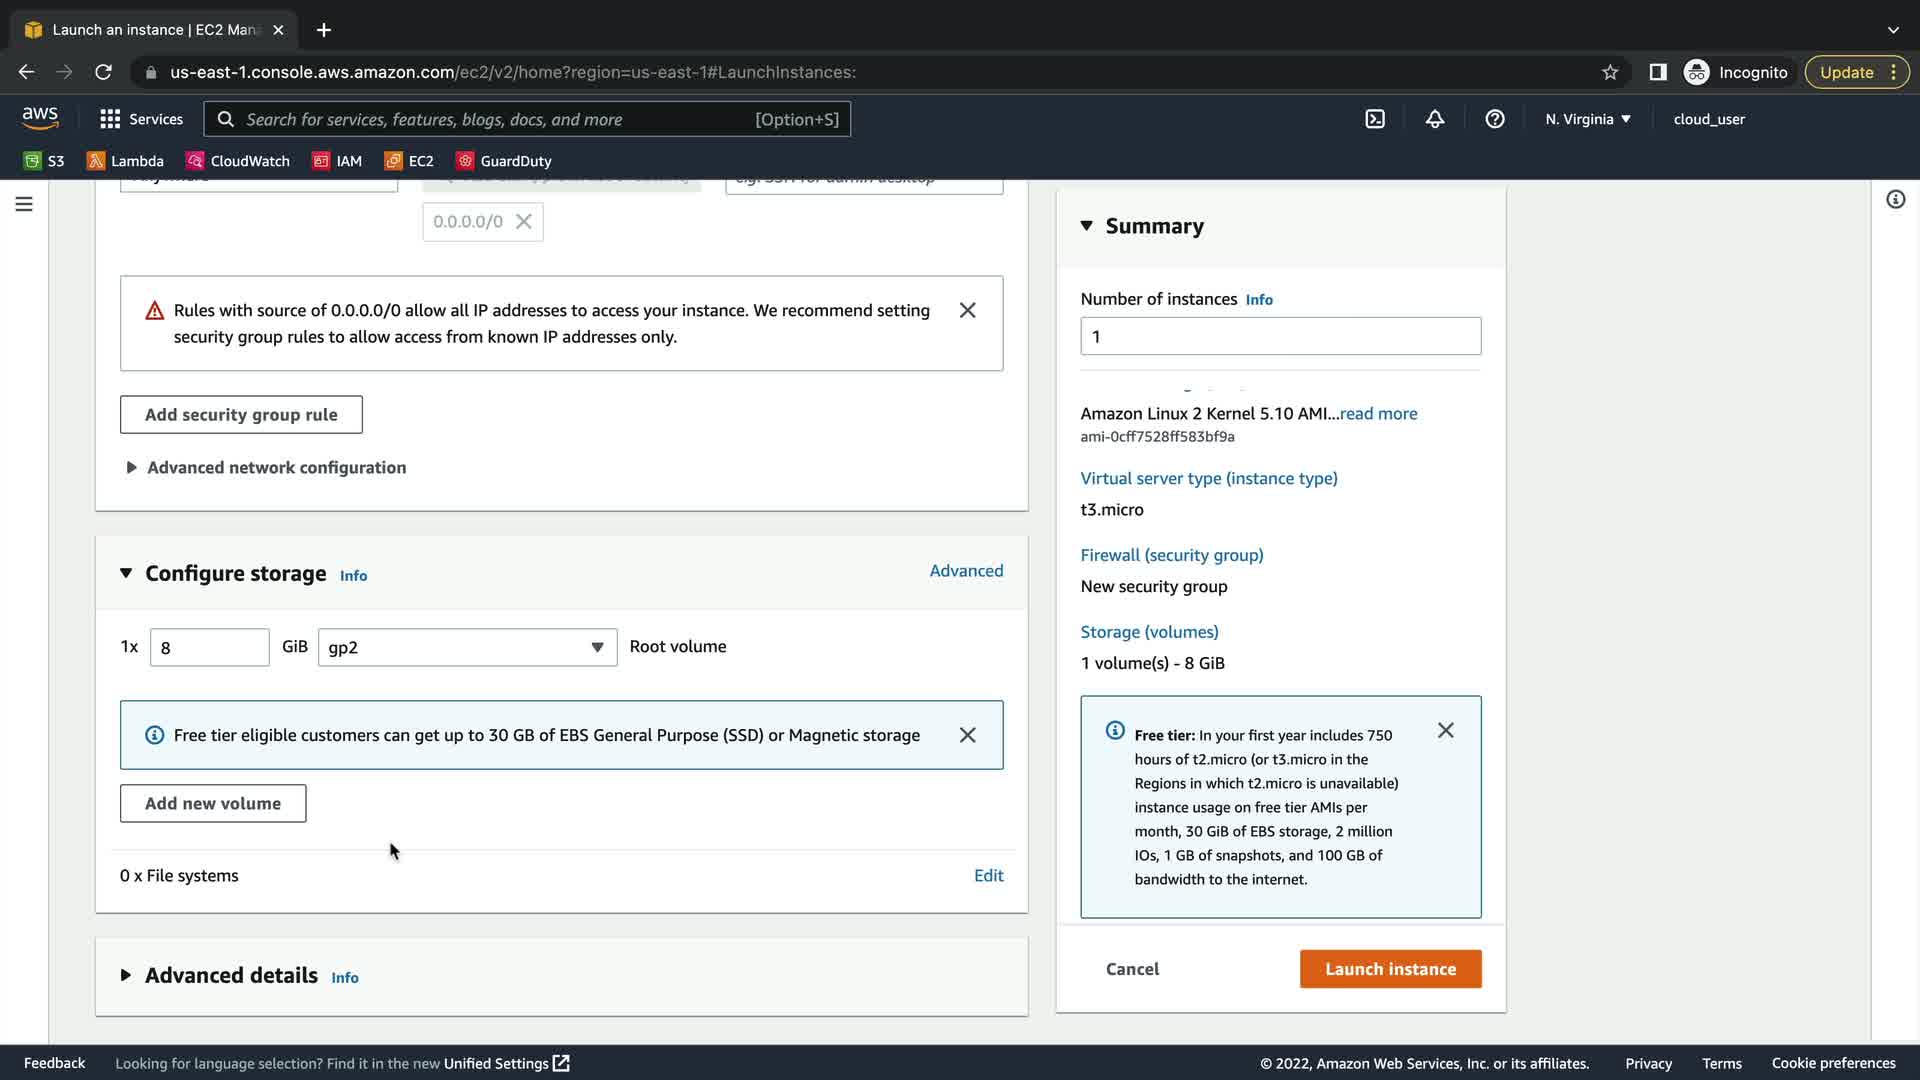
Task: Expand the Advanced details section
Action: coord(230,975)
